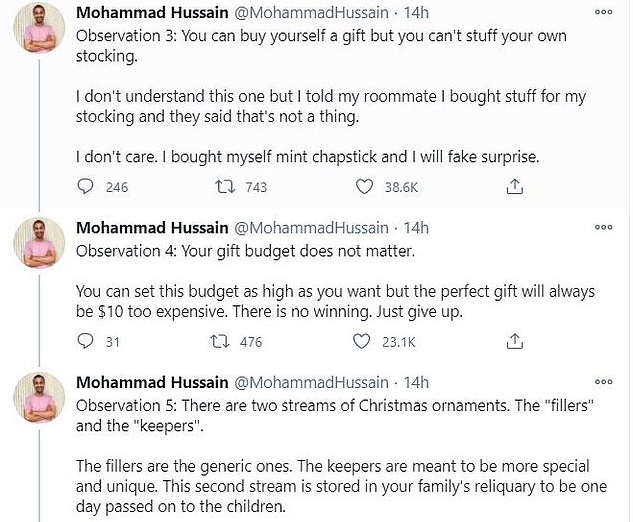Image resolution: width=633 pixels, height=522 pixels.
Task: Open the 14h timestamp on Observation 5 tweet
Action: (x=415, y=382)
